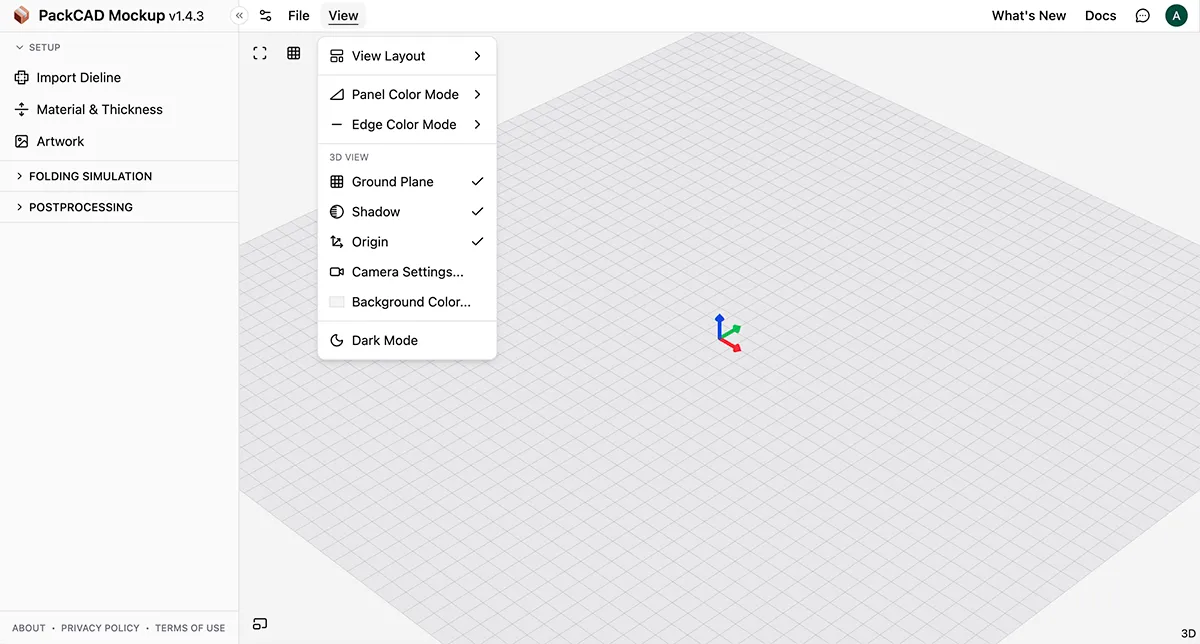The width and height of the screenshot is (1200, 644).
Task: Click the Dark Mode moon icon
Action: (337, 341)
